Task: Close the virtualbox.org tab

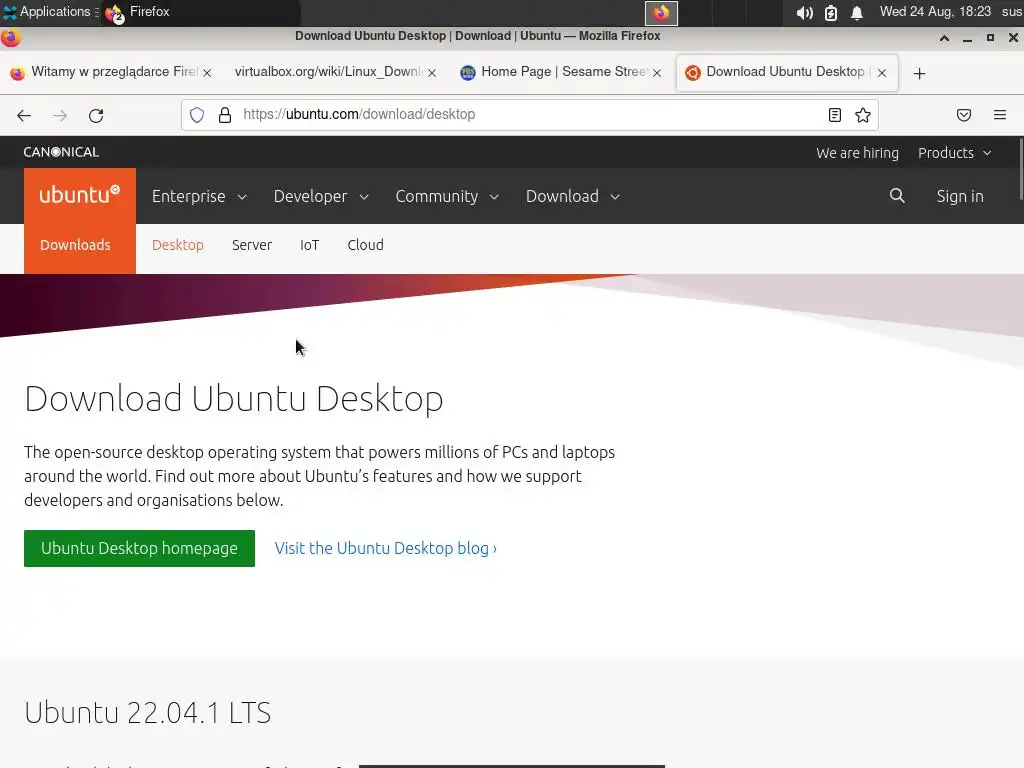Action: point(432,73)
